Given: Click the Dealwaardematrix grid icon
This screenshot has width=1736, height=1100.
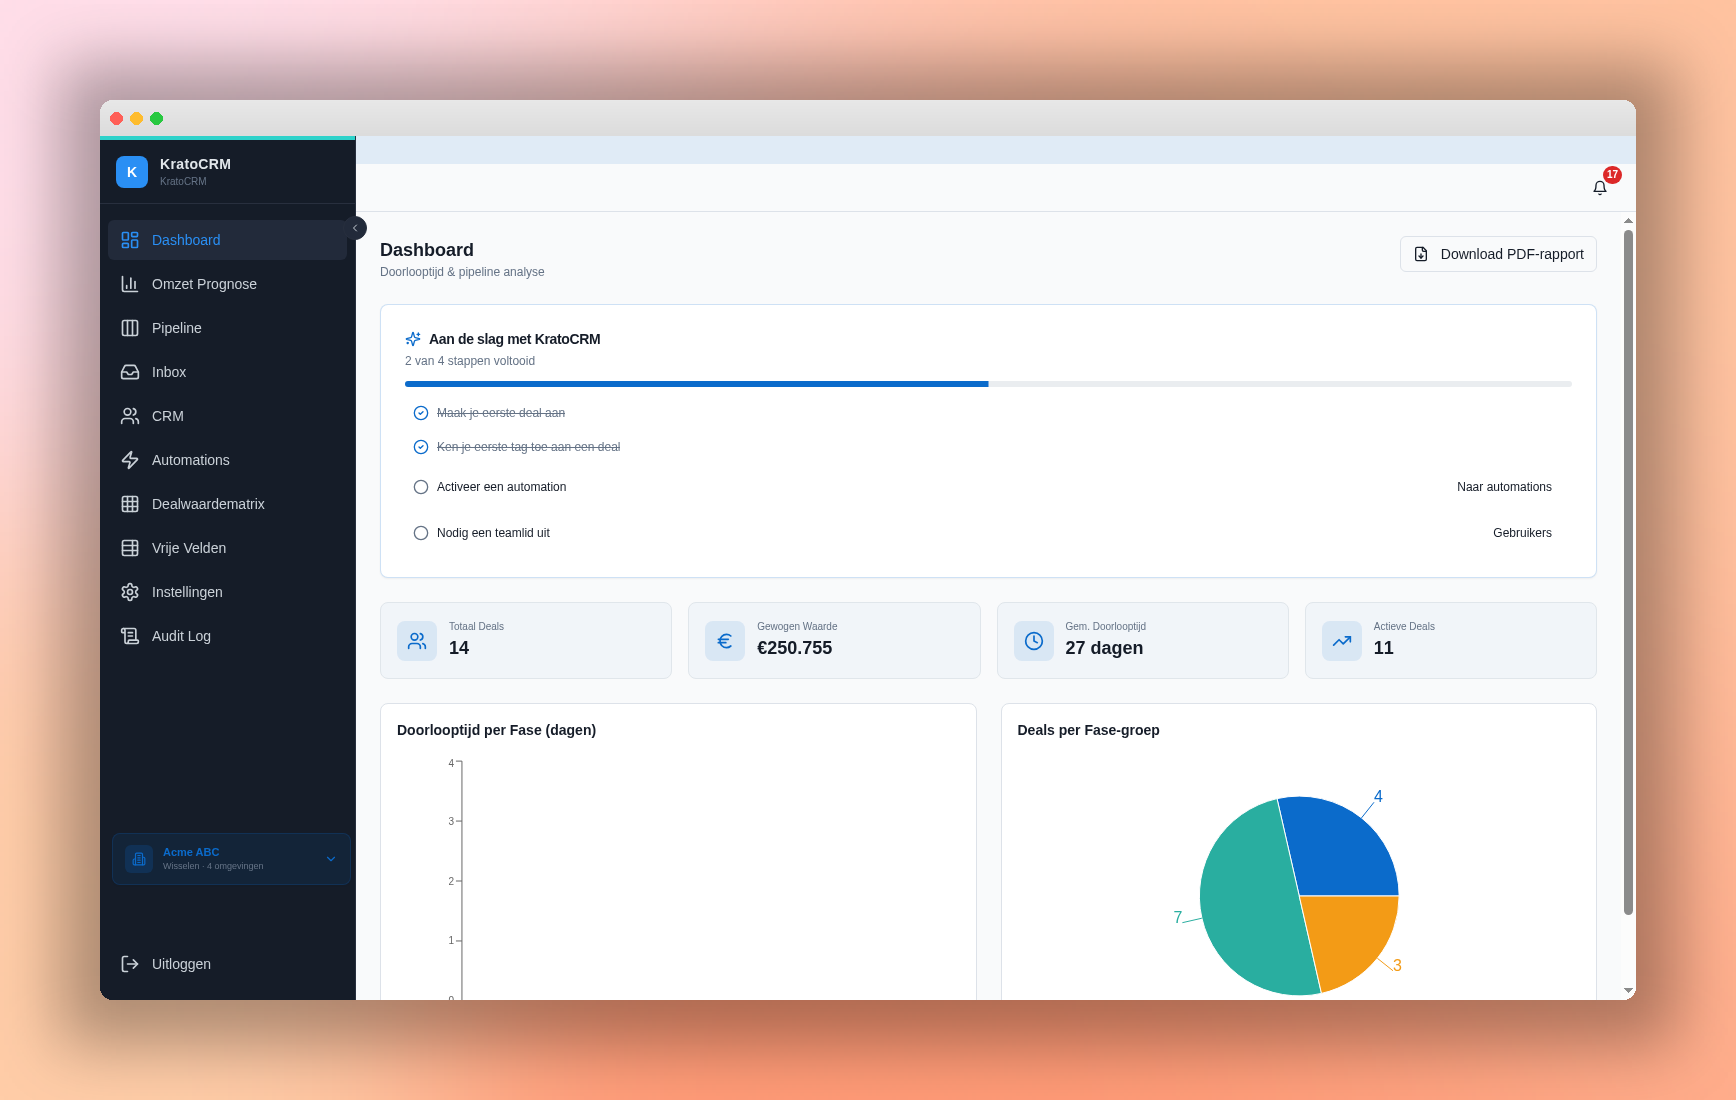Looking at the screenshot, I should click(x=130, y=504).
